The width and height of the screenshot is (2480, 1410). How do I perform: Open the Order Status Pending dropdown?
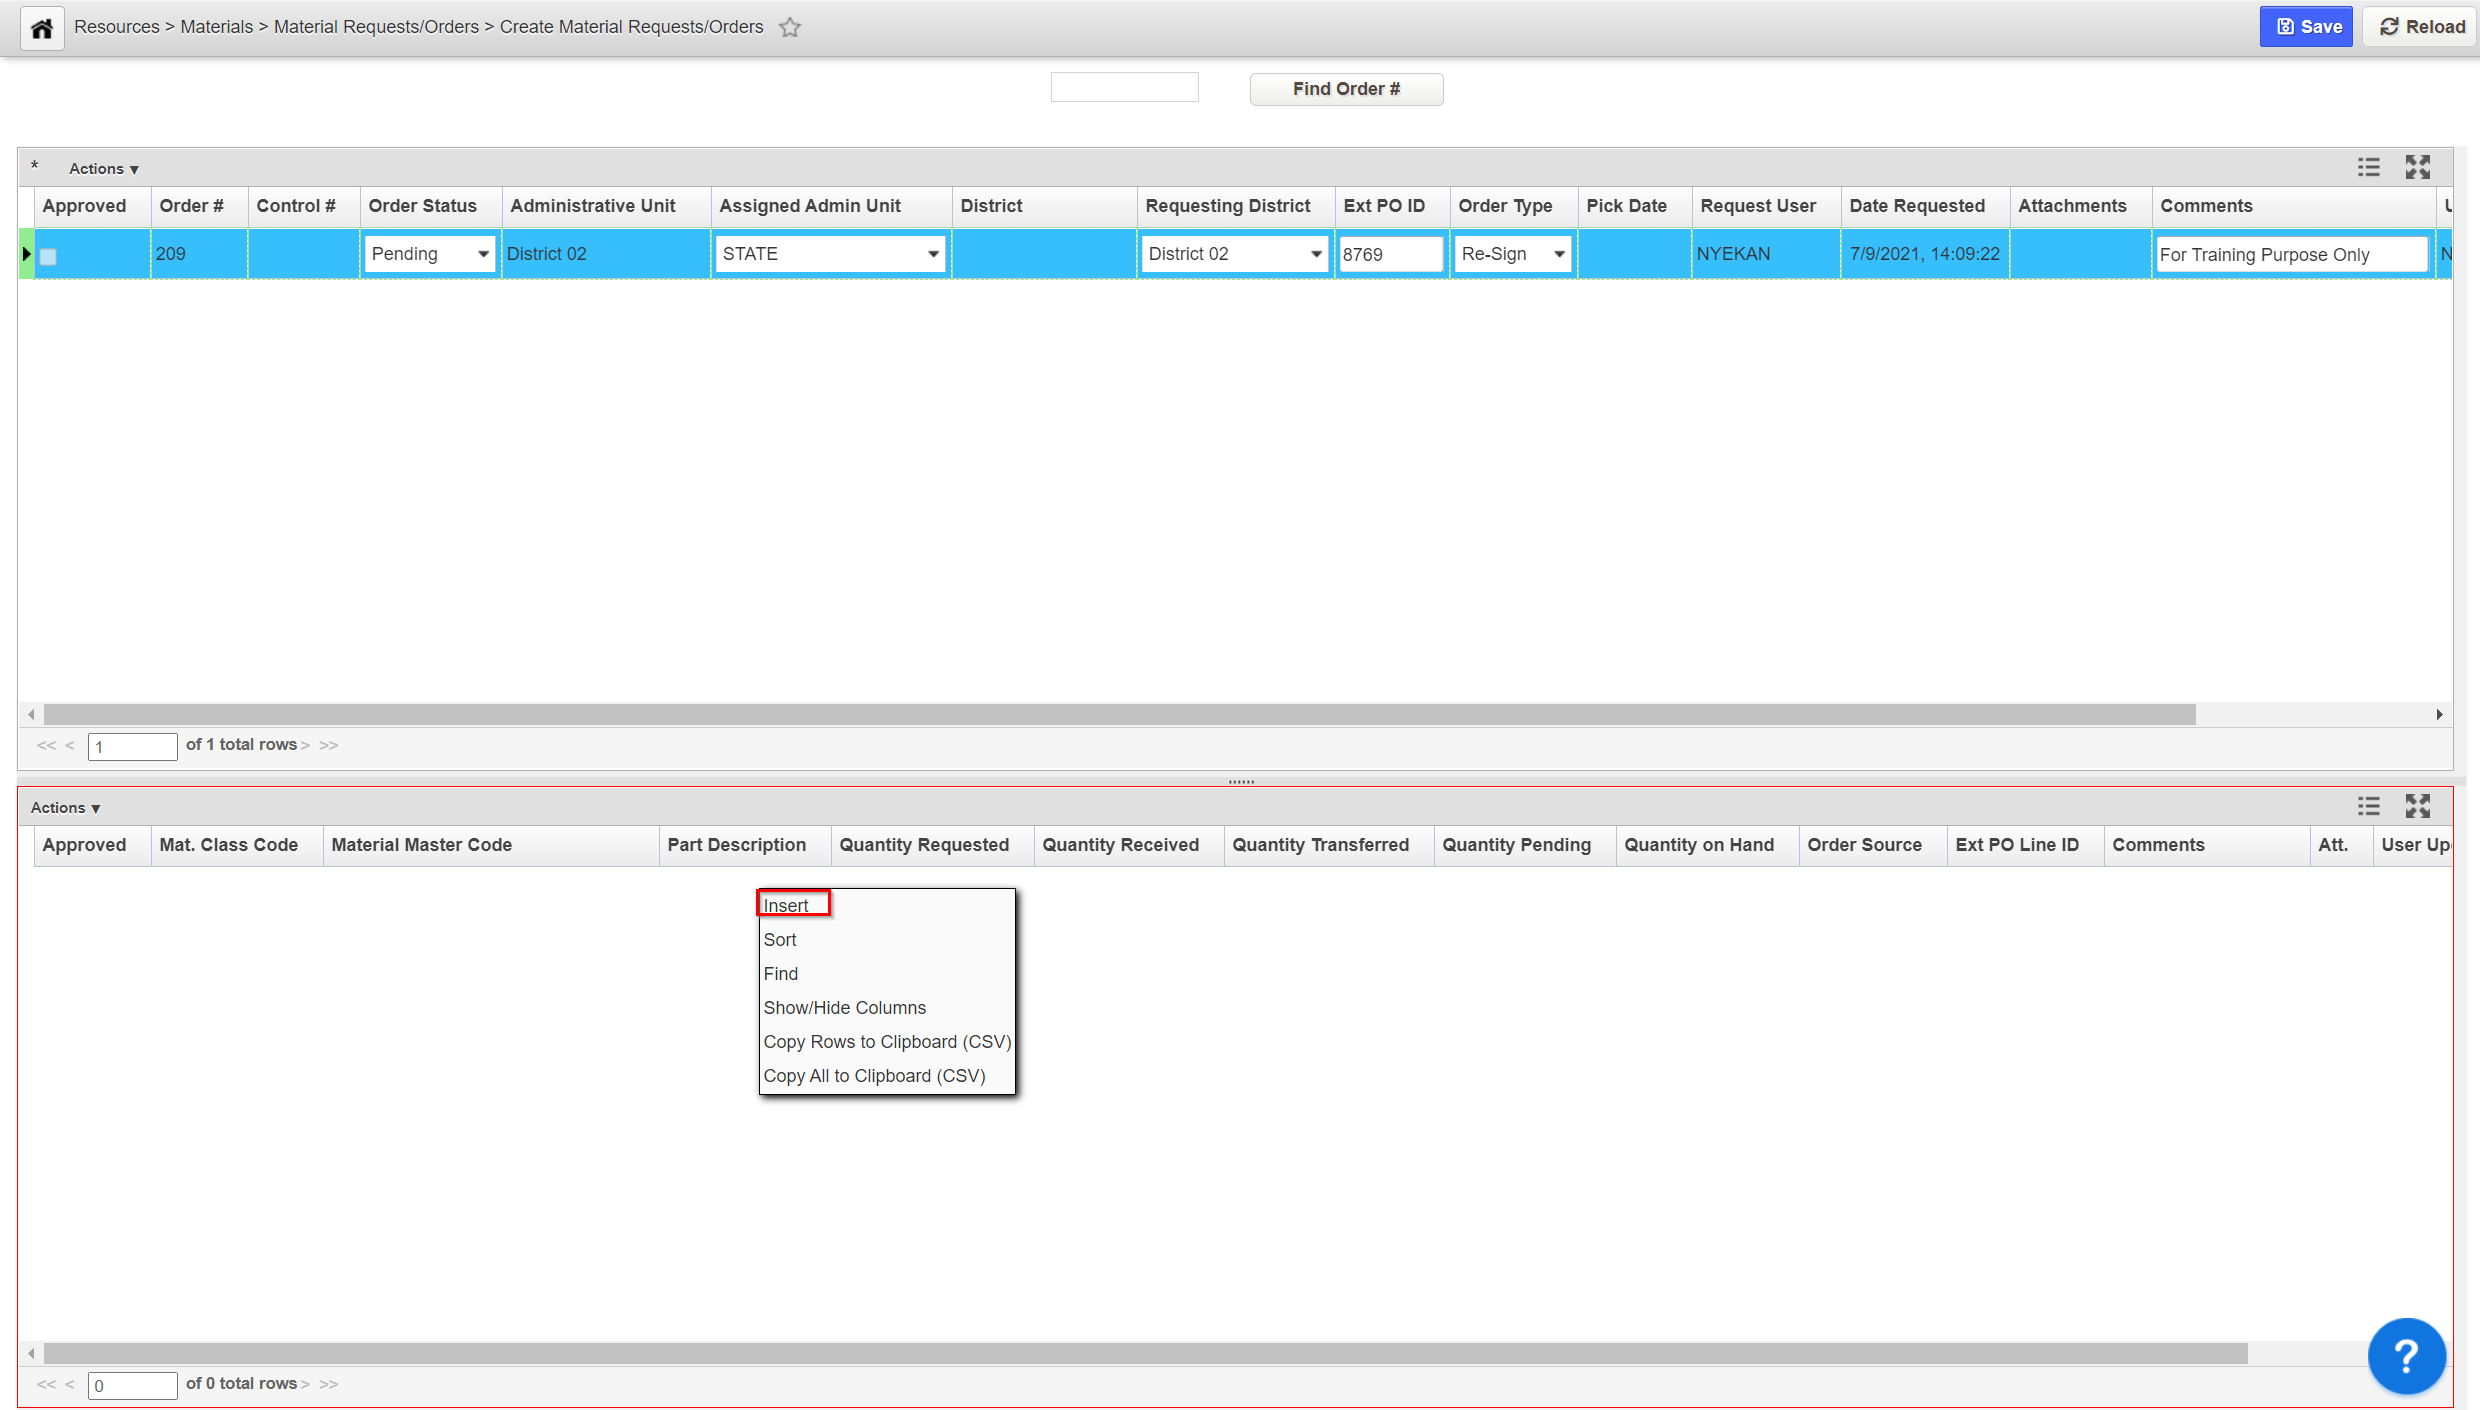[x=430, y=254]
